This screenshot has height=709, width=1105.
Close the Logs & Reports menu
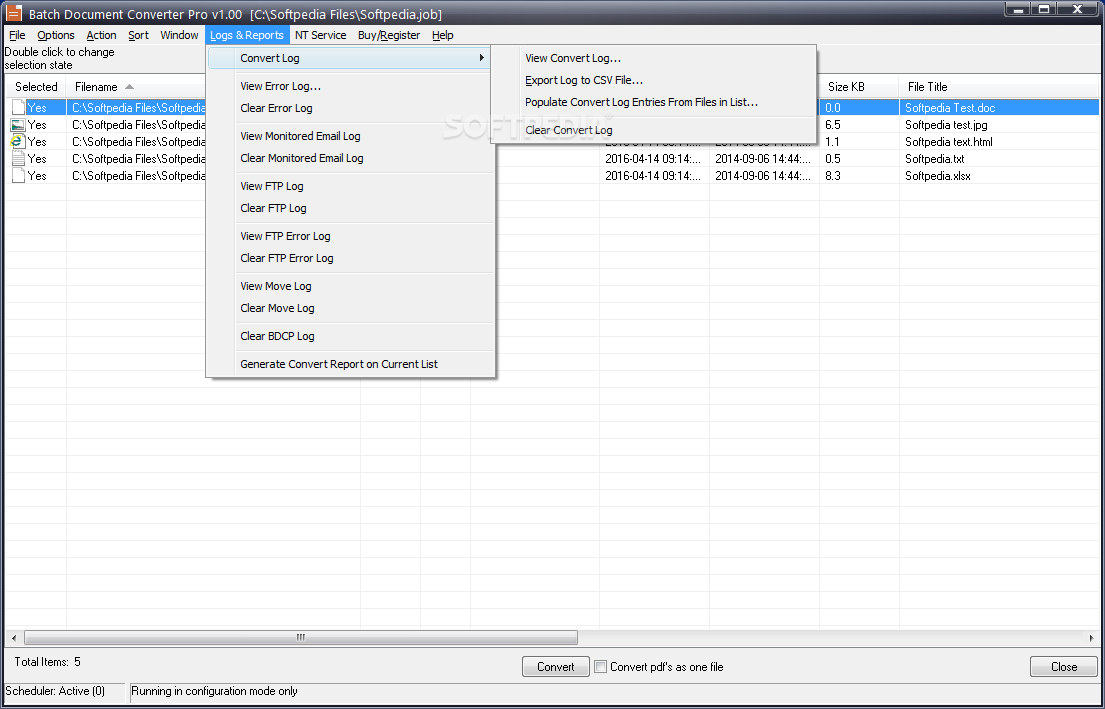[247, 35]
